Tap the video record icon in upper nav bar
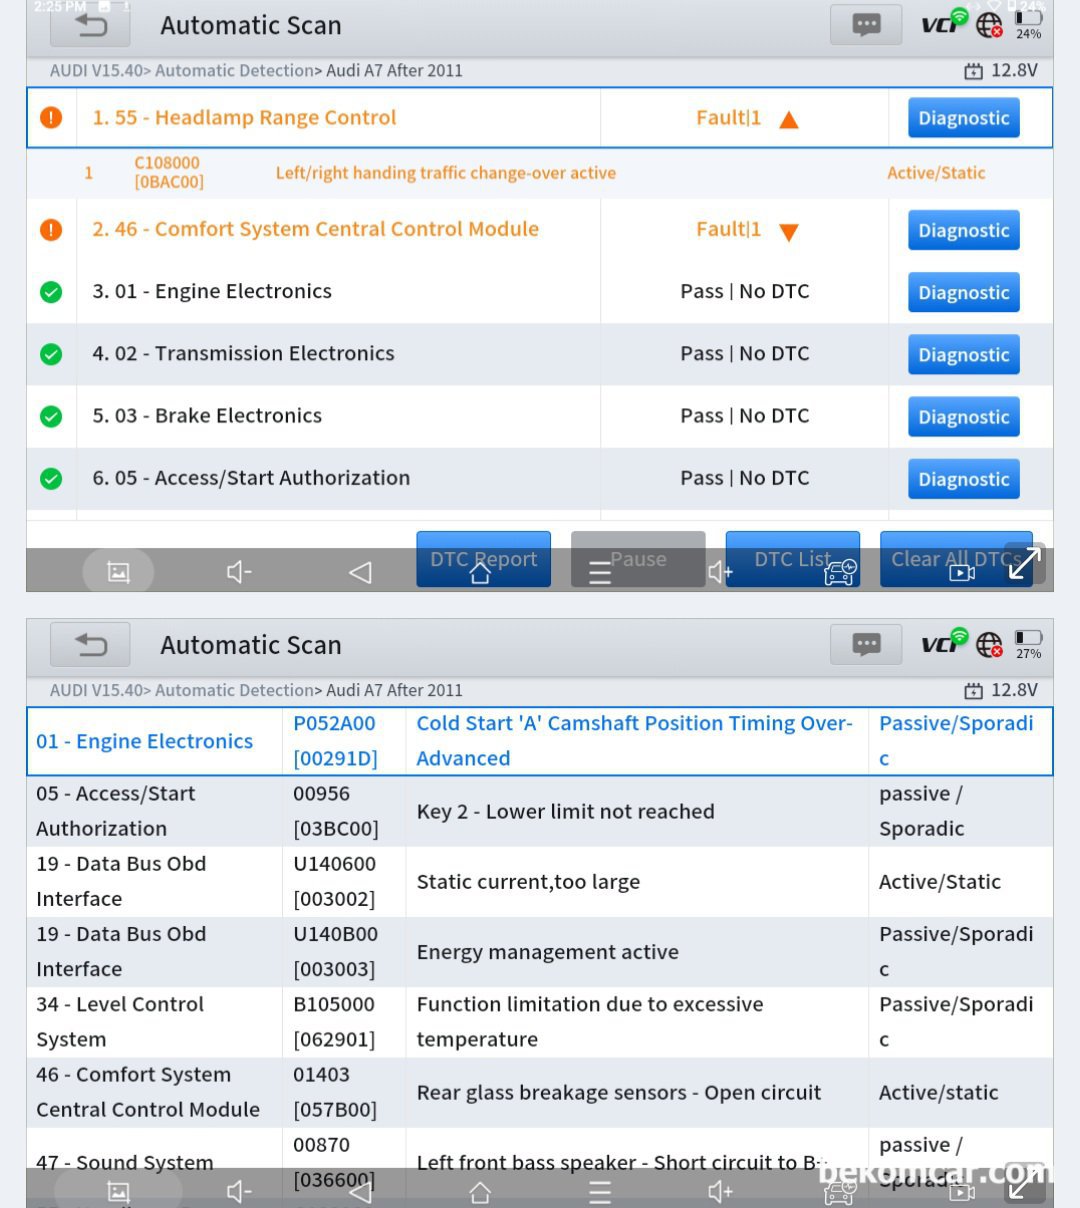Image resolution: width=1080 pixels, height=1208 pixels. point(962,573)
